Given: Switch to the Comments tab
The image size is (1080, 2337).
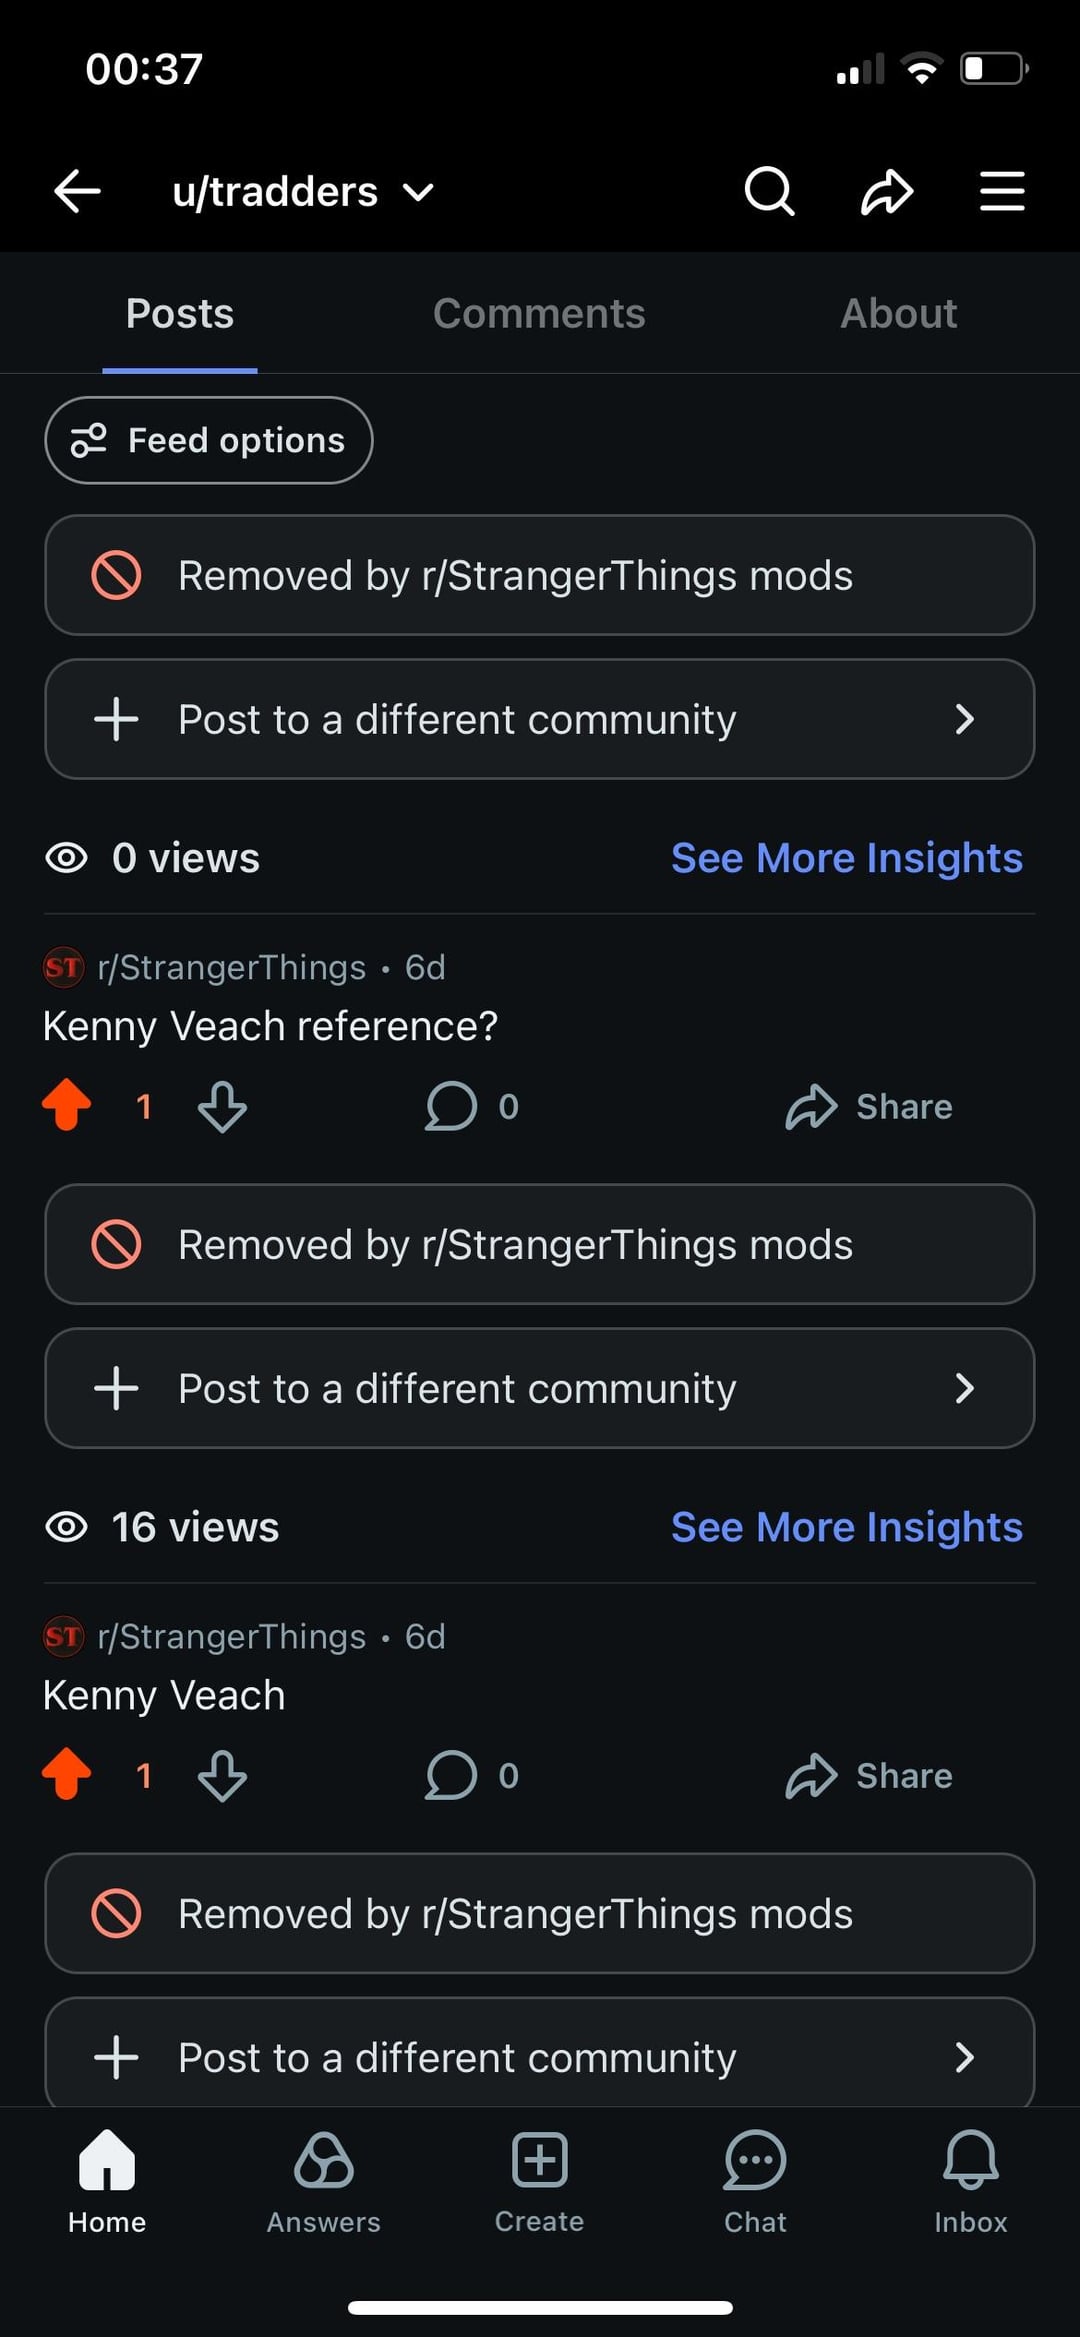Looking at the screenshot, I should [539, 314].
